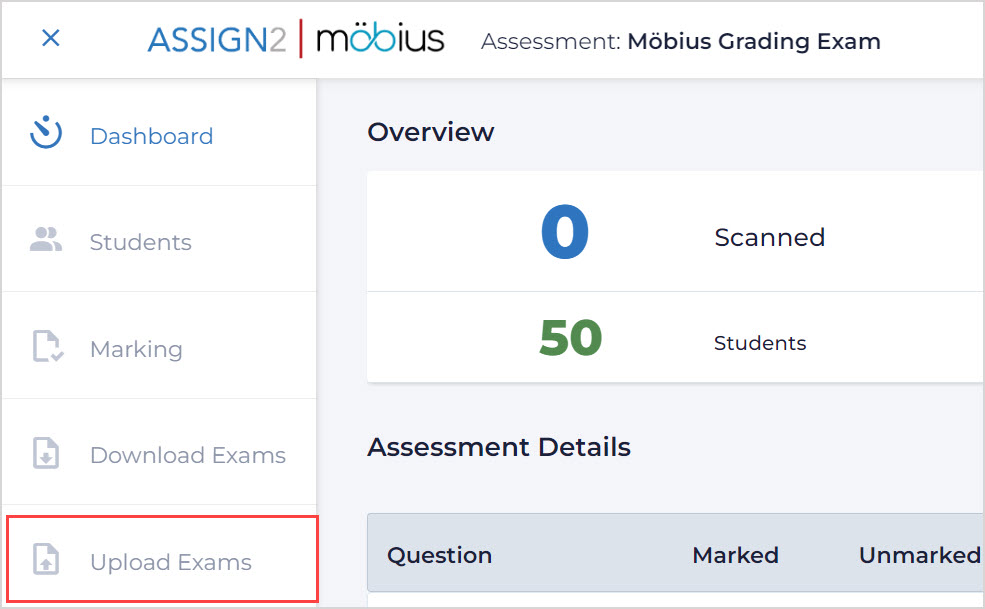Open the Dashboard menu item
Viewport: 985px width, 609px height.
click(151, 136)
